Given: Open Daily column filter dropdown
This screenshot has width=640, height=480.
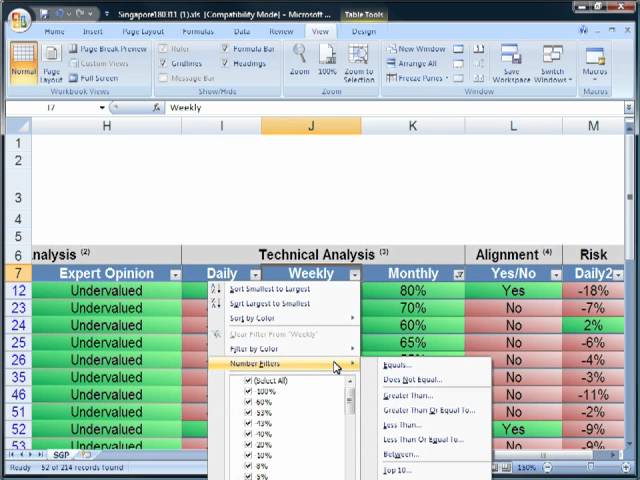Looking at the screenshot, I should tap(256, 275).
